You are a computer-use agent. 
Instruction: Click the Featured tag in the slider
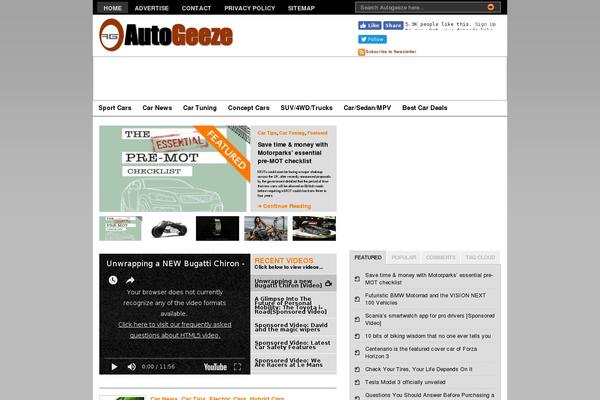coord(317,133)
